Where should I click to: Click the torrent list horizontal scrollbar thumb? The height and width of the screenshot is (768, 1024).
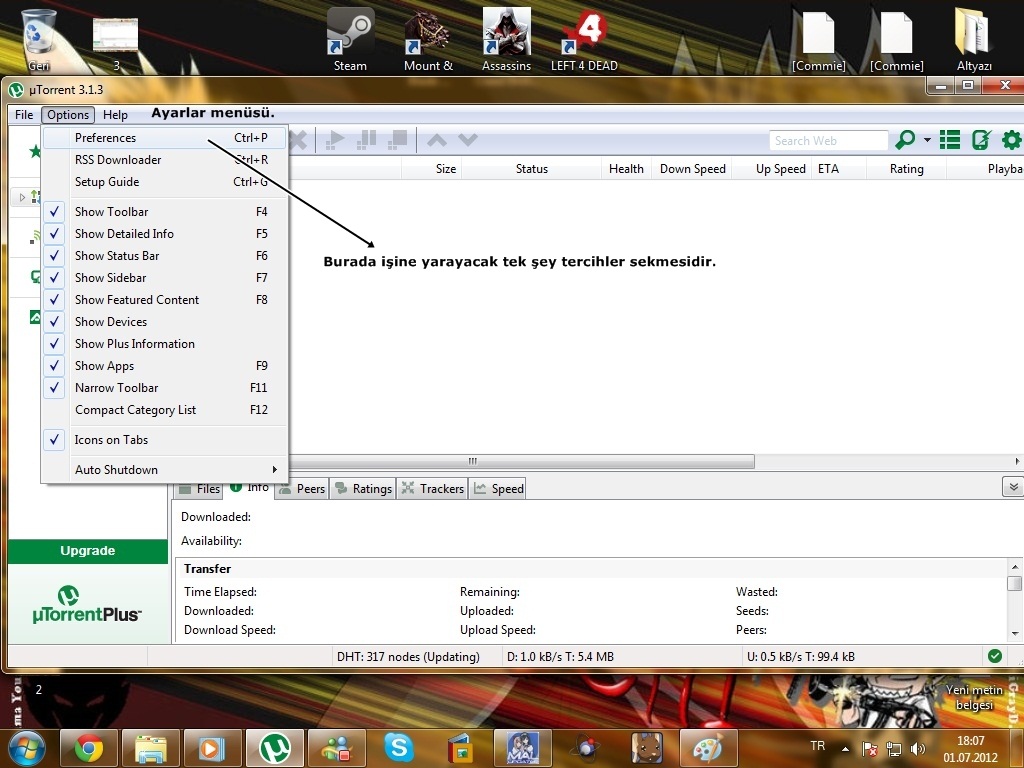tap(521, 462)
